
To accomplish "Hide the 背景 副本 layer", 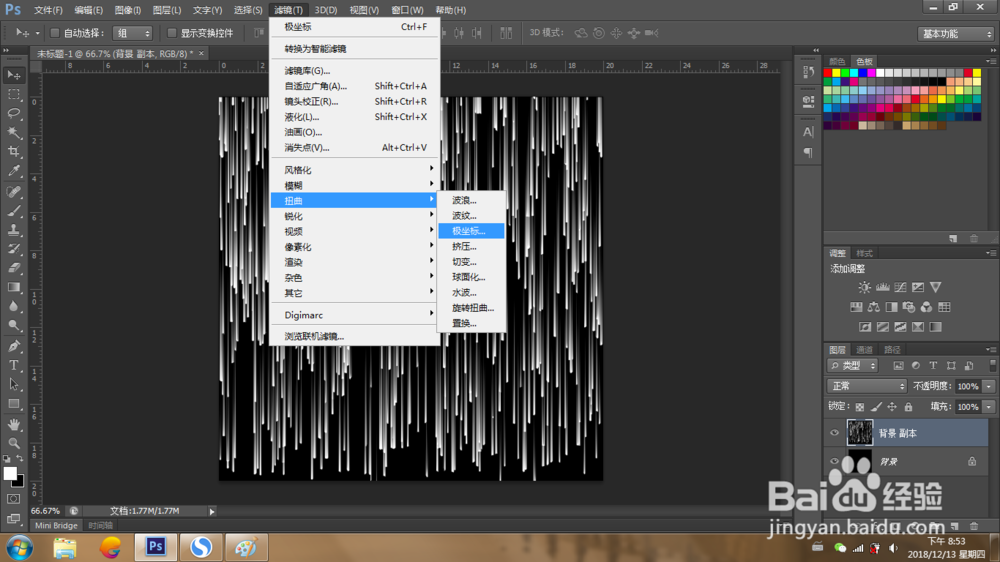I will tap(834, 433).
